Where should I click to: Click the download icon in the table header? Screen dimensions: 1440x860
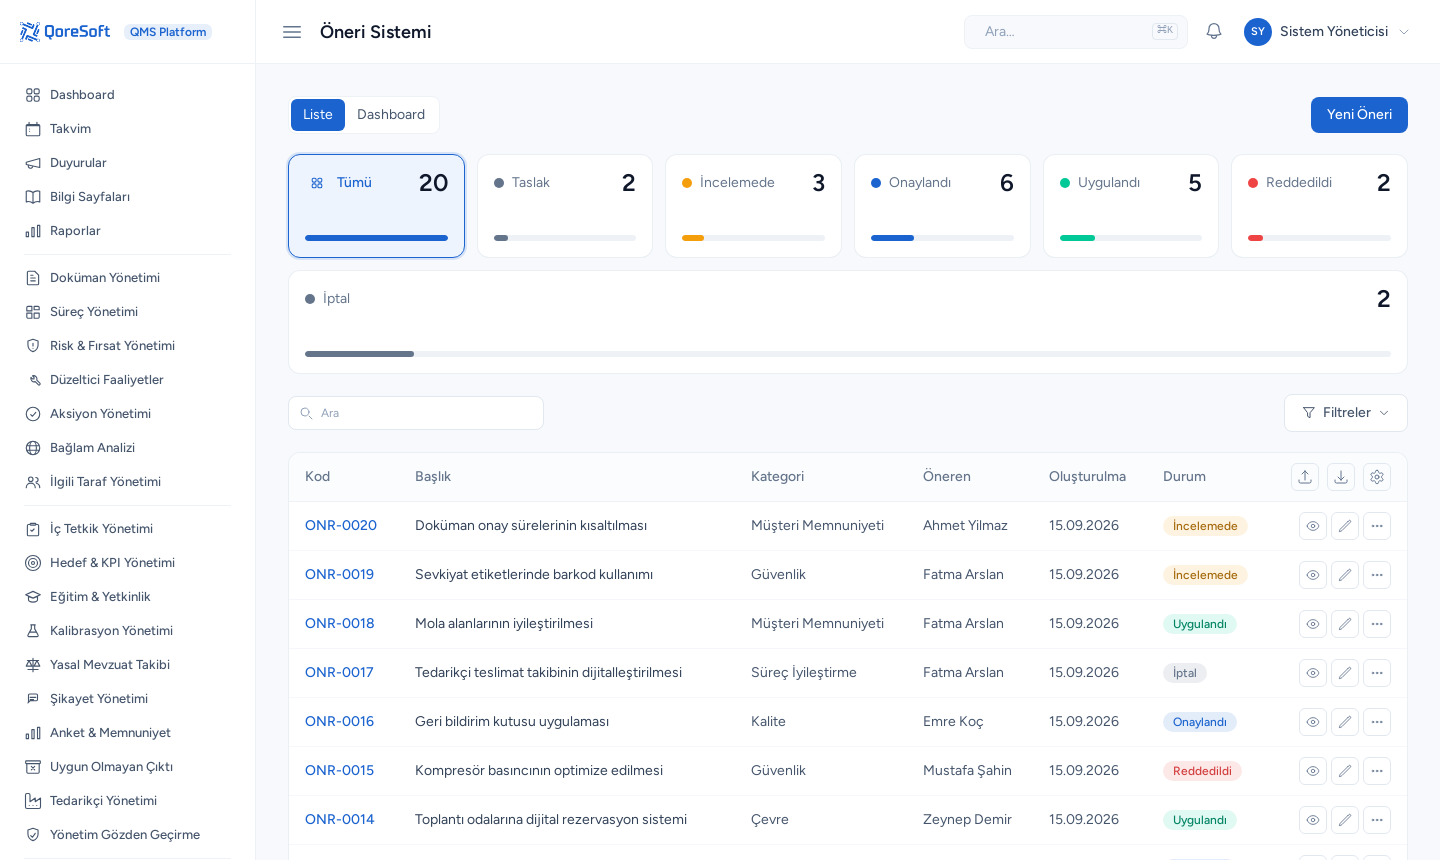[1341, 477]
